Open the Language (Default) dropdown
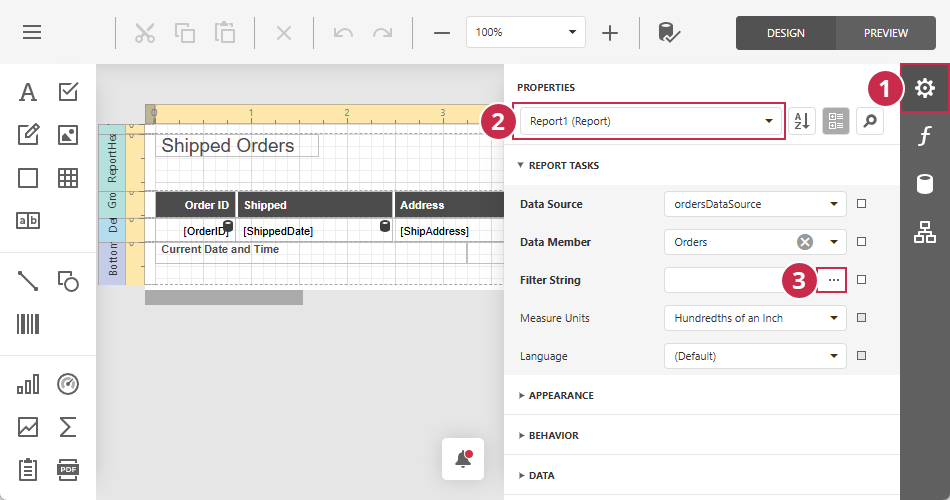 pyautogui.click(x=755, y=356)
